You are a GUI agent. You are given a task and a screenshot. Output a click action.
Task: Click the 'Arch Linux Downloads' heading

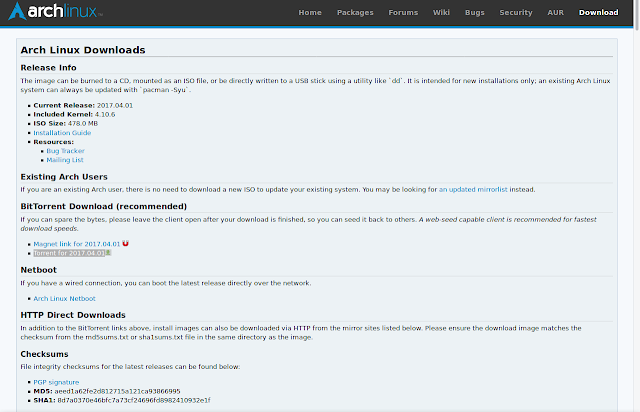pos(83,50)
